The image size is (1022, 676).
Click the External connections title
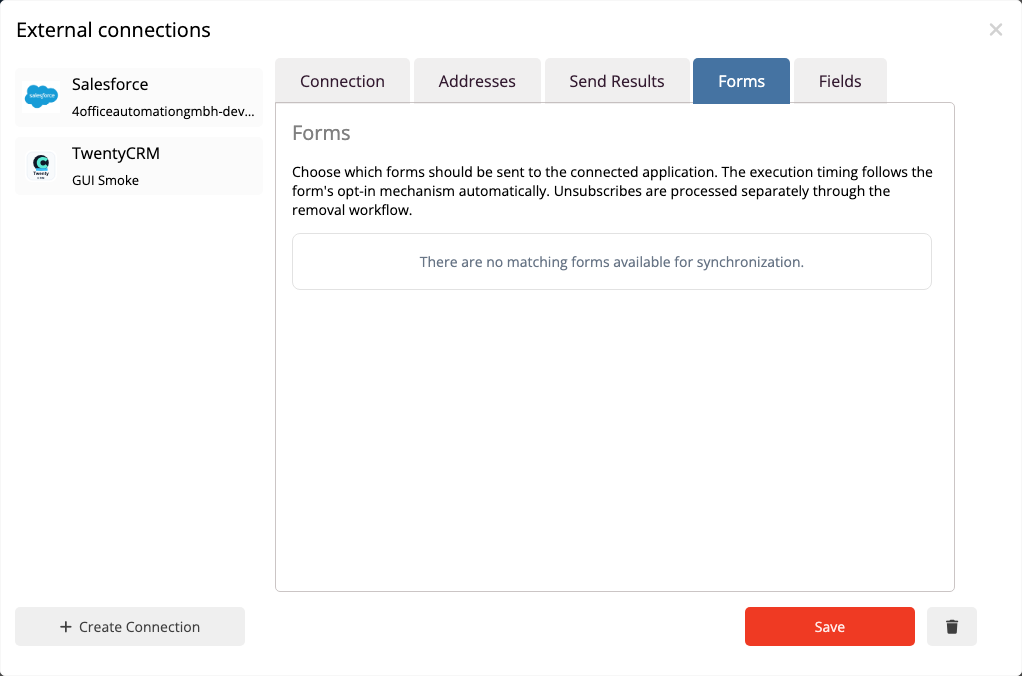tap(113, 30)
